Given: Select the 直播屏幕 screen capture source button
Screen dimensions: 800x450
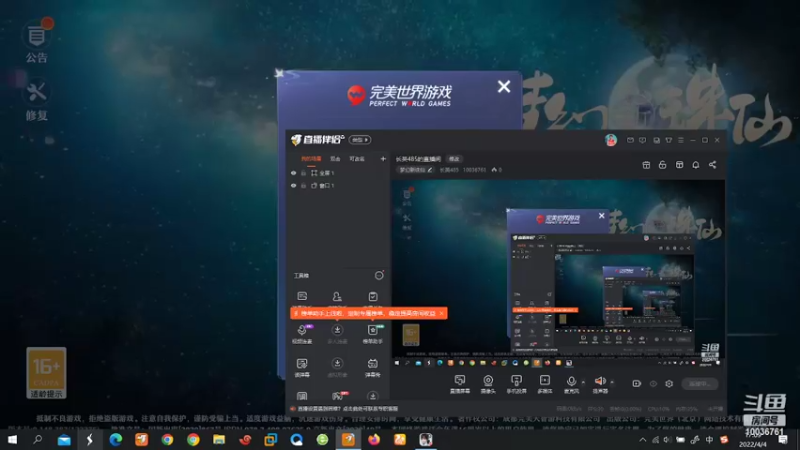Looking at the screenshot, I should [x=460, y=384].
